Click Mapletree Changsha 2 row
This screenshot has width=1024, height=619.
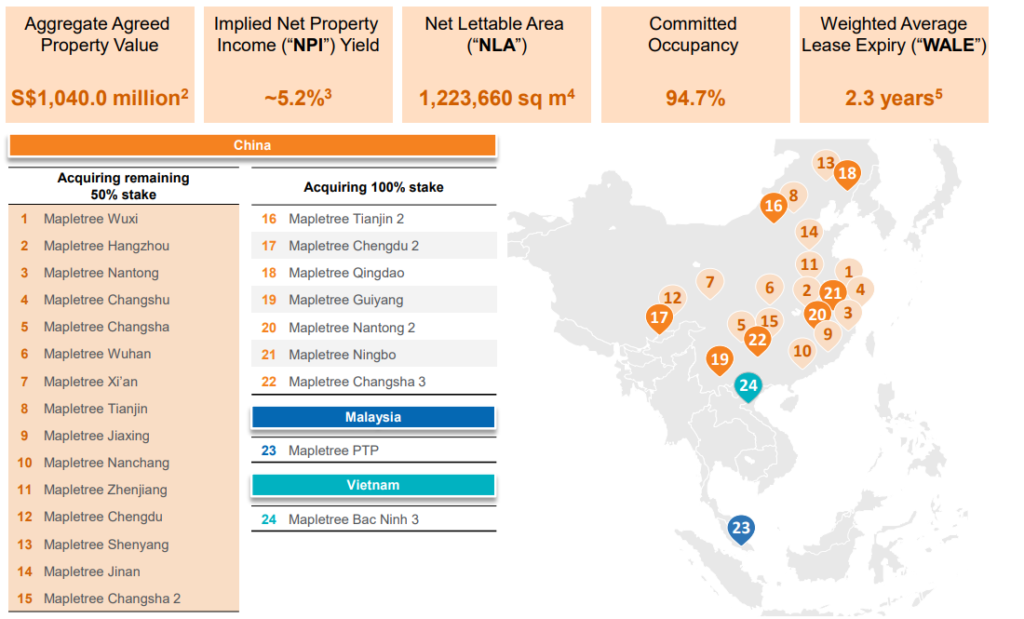[123, 599]
